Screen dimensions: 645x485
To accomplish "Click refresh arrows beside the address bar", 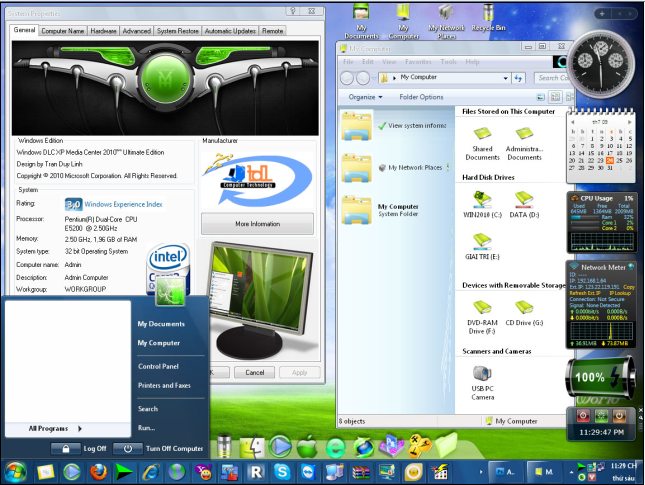I will pyautogui.click(x=518, y=78).
